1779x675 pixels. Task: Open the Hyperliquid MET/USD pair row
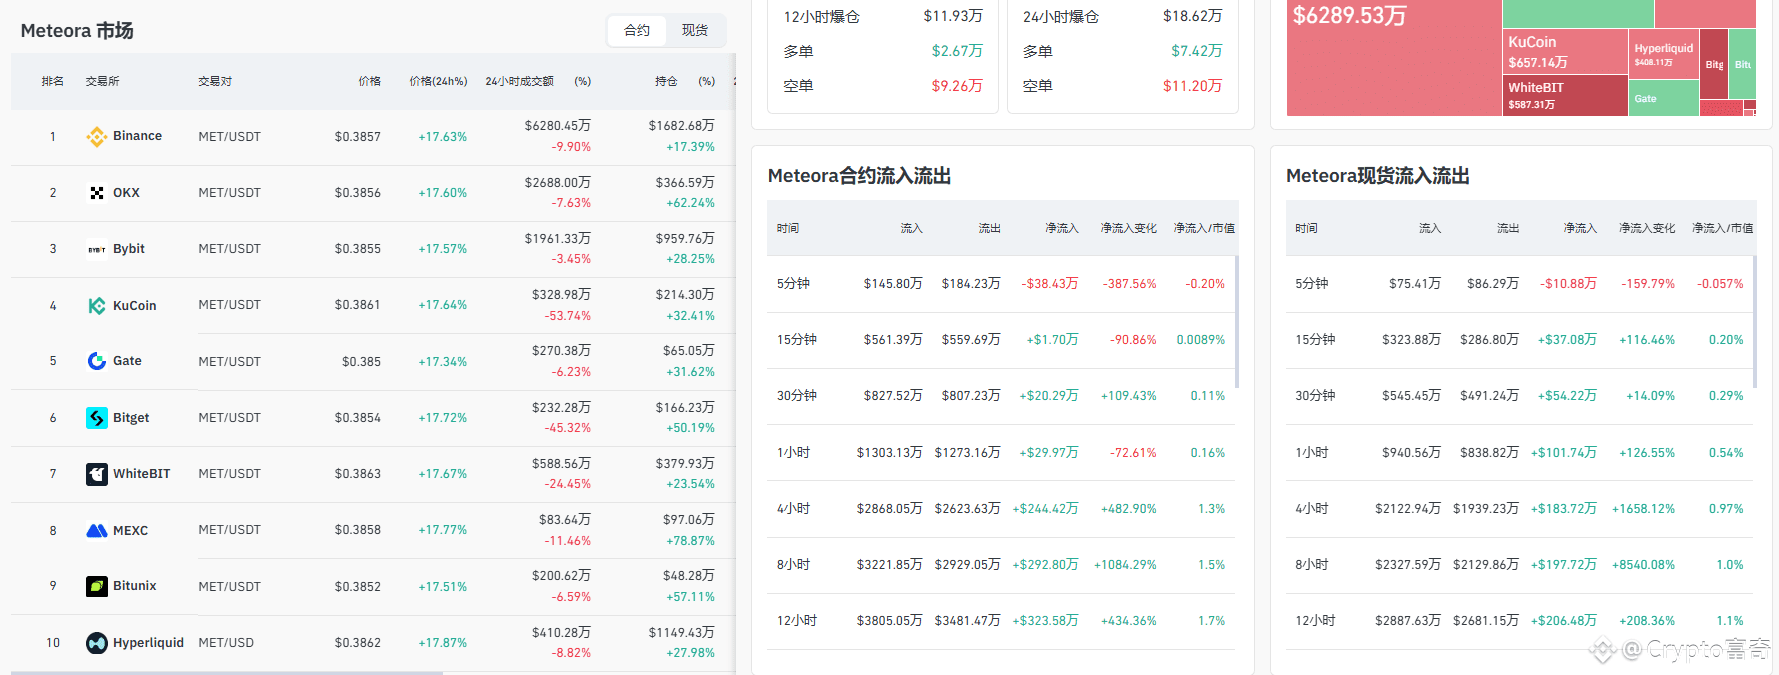click(372, 643)
